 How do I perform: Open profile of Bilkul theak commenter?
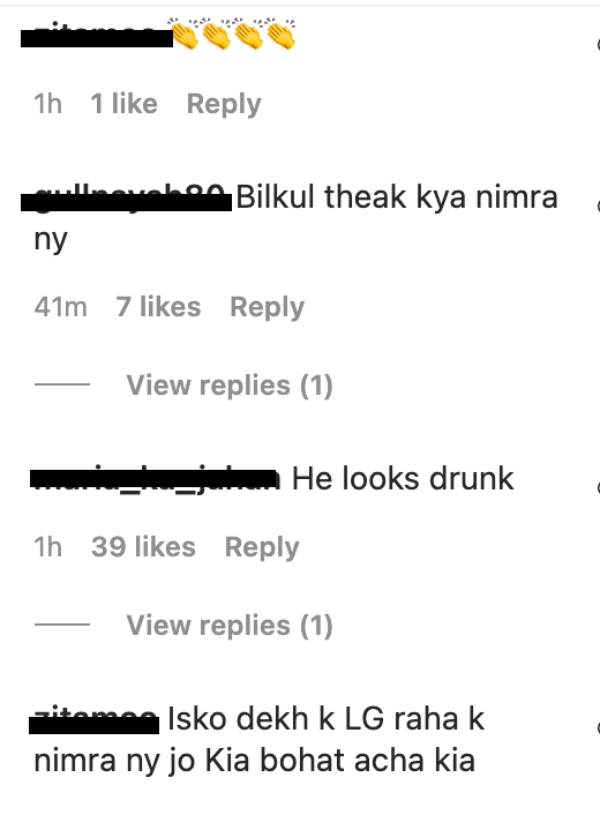click(126, 198)
